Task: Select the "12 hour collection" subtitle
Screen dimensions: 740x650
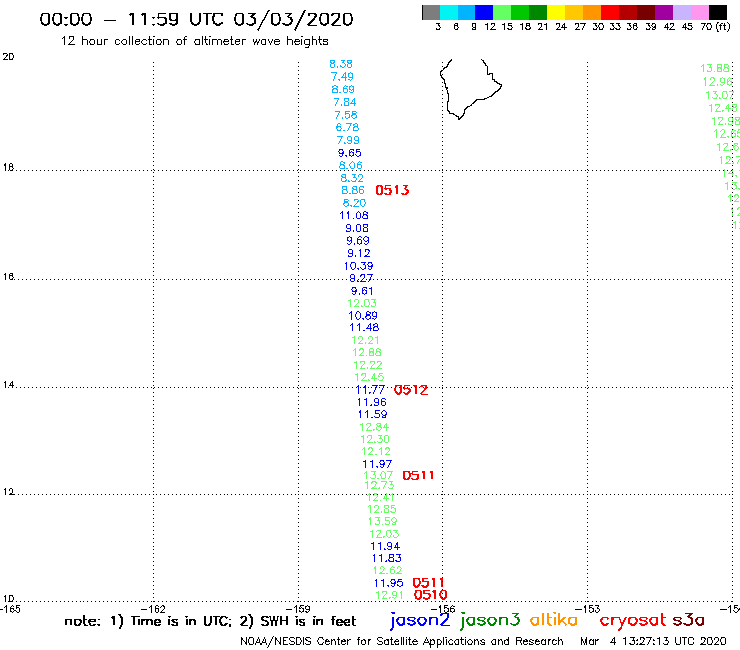Action: pos(194,41)
